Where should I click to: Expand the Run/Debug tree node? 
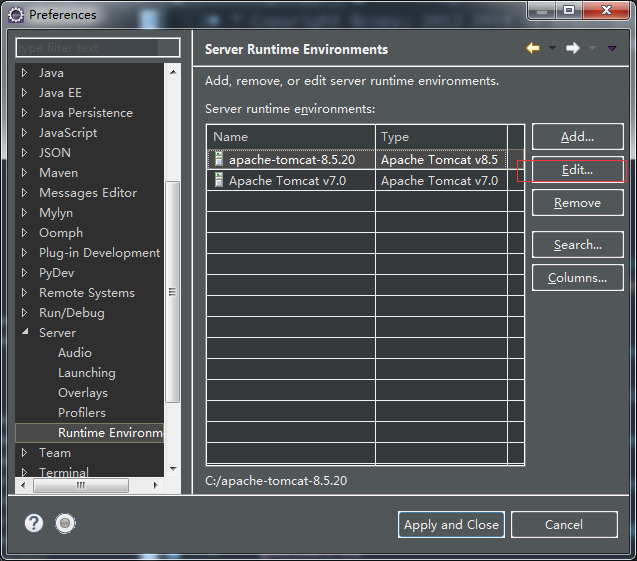24,312
